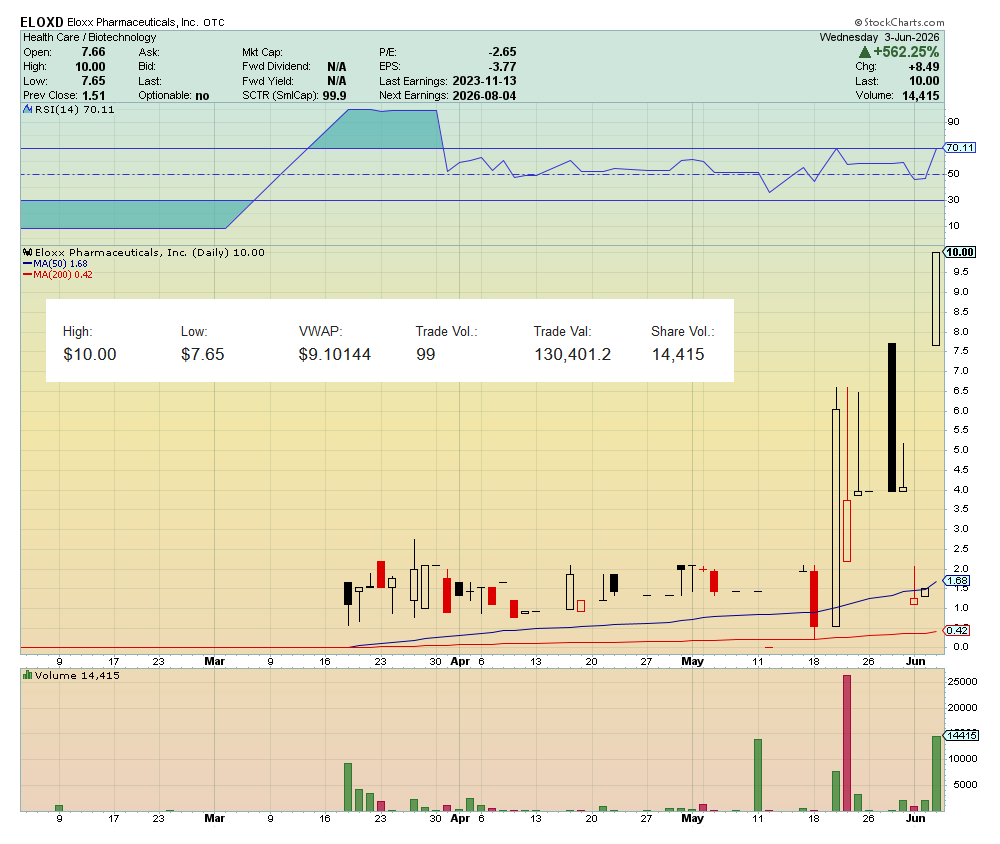Image resolution: width=1000 pixels, height=844 pixels.
Task: Click the 70.11 RSI value tag on right axis
Action: tap(960, 148)
